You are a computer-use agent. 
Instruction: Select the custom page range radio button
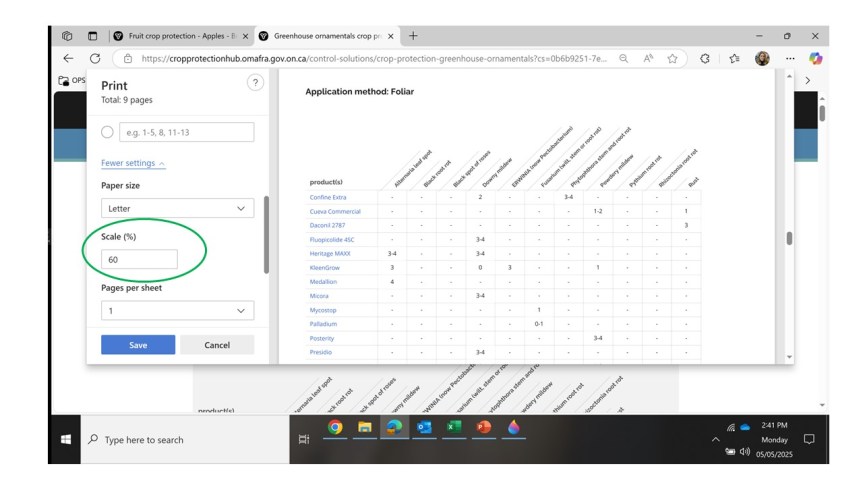tap(107, 132)
